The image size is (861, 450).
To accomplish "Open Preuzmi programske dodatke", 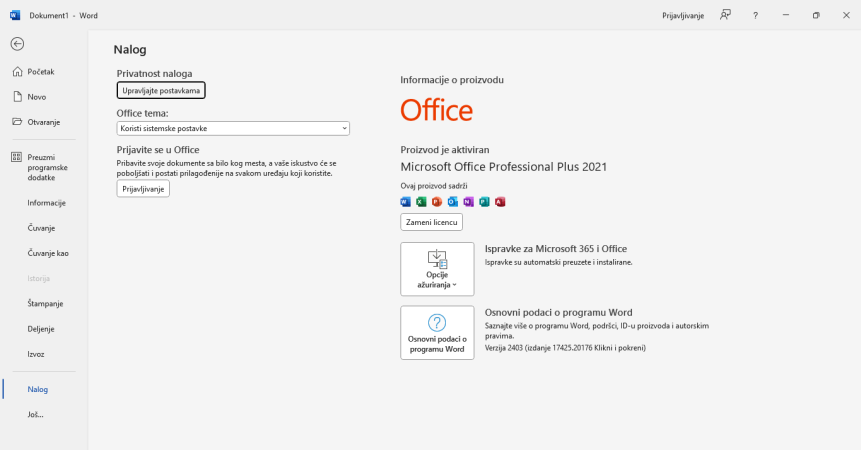I will 48,167.
